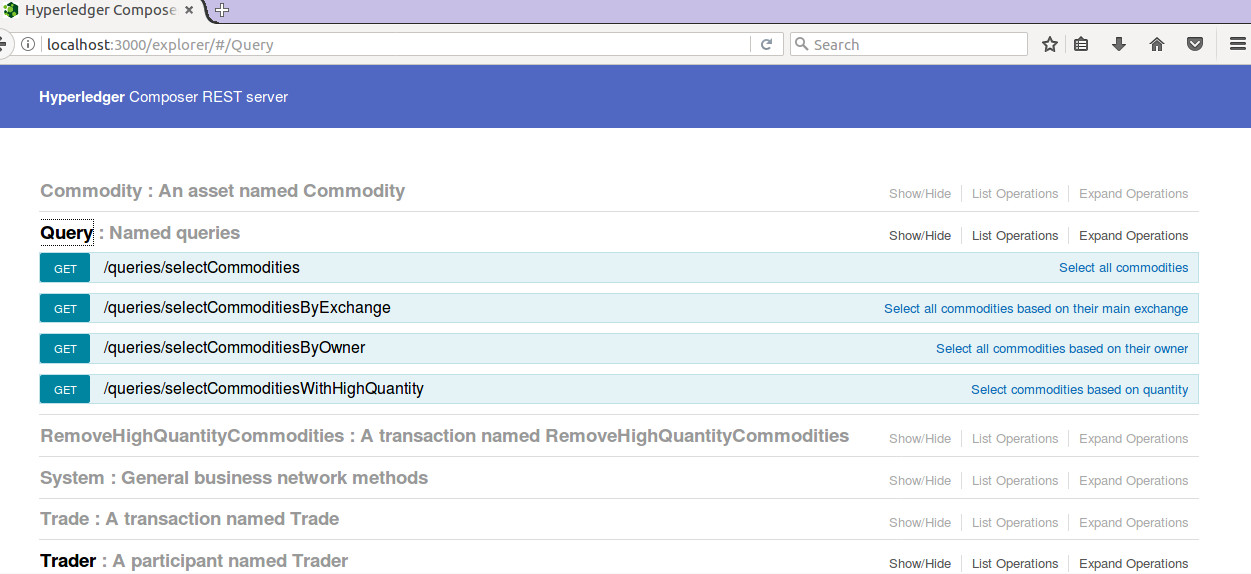Click 'Select commodities based on quantity' description
This screenshot has height=574, width=1251.
(1080, 390)
